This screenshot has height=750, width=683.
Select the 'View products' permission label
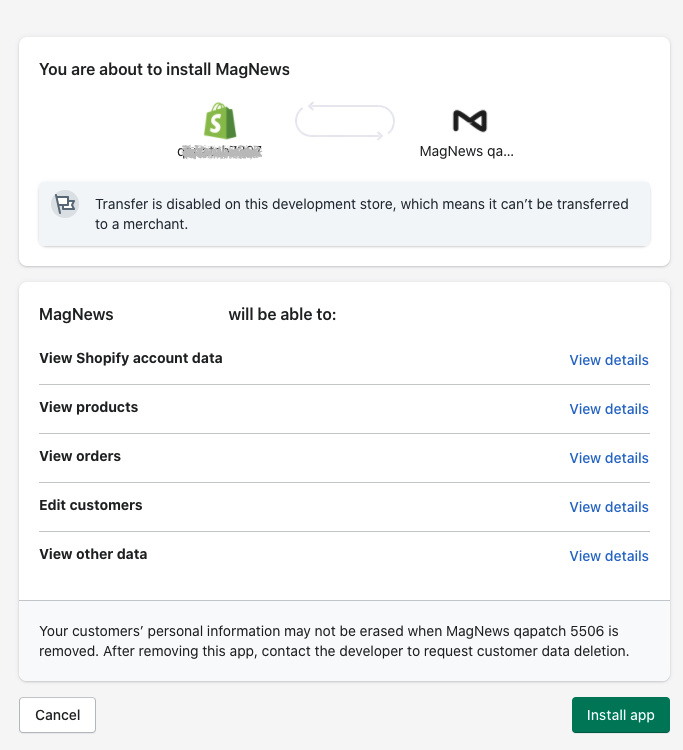88,407
